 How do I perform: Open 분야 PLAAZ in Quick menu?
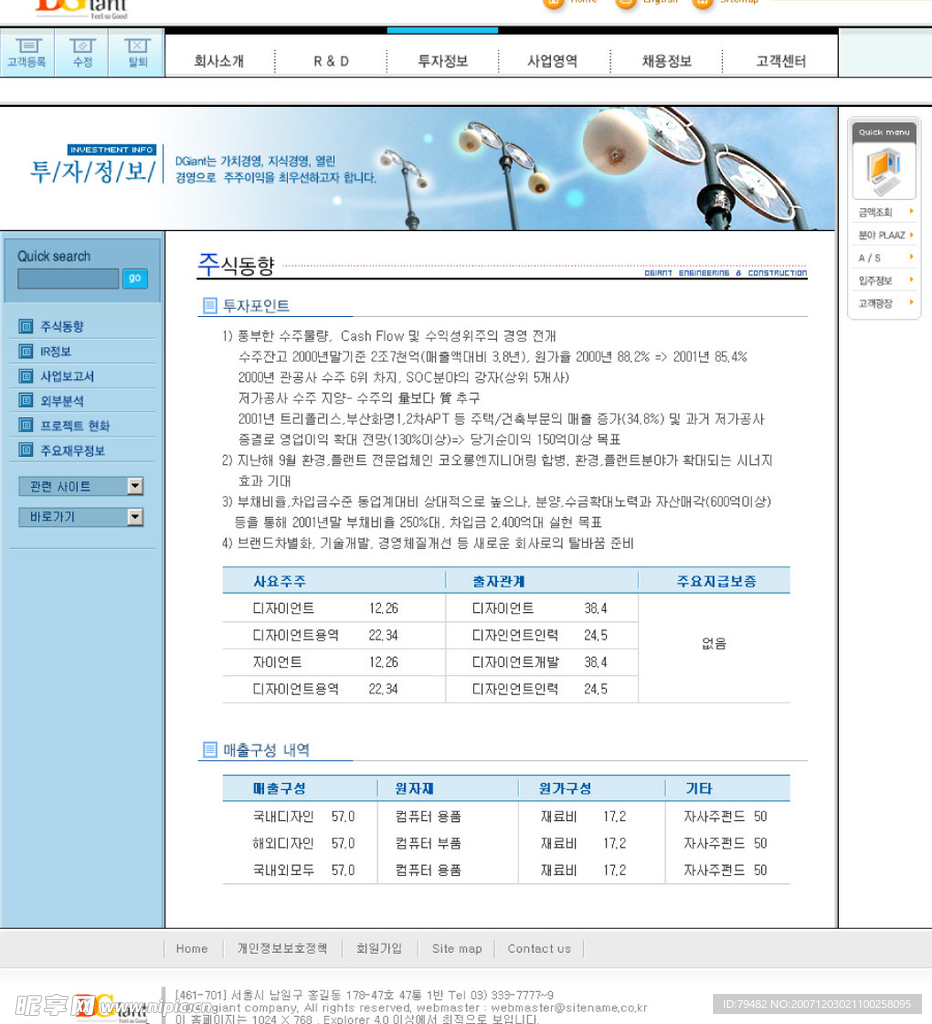click(882, 235)
